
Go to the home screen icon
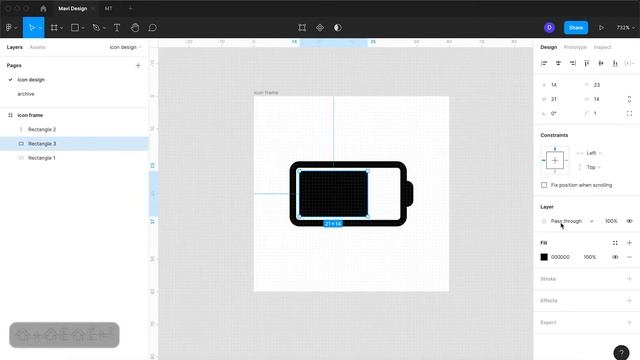pyautogui.click(x=43, y=9)
